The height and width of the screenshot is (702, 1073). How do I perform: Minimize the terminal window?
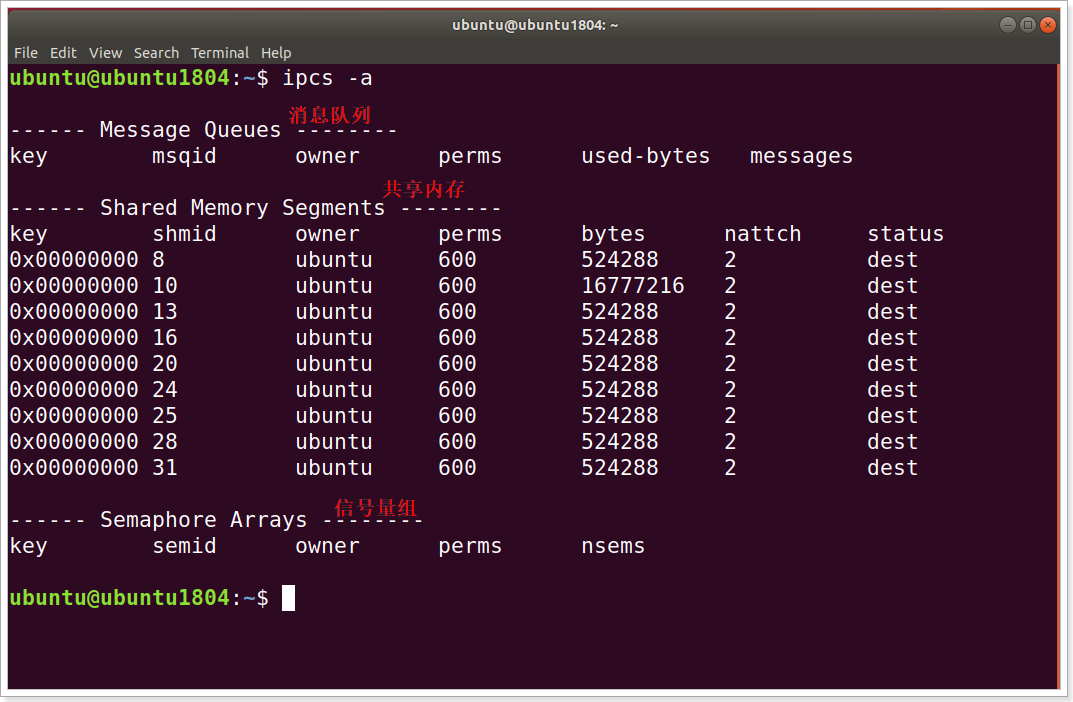coord(1007,25)
